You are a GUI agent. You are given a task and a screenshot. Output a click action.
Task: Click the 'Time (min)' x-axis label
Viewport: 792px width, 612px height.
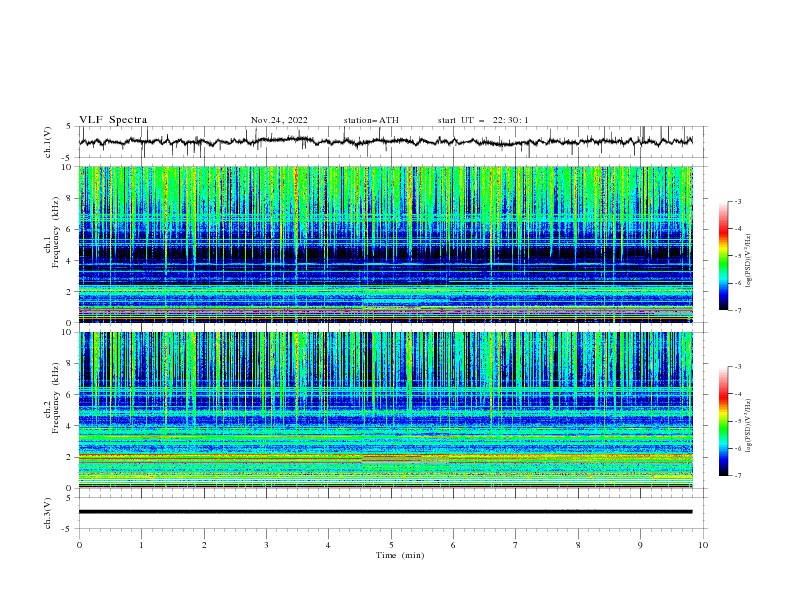(400, 555)
